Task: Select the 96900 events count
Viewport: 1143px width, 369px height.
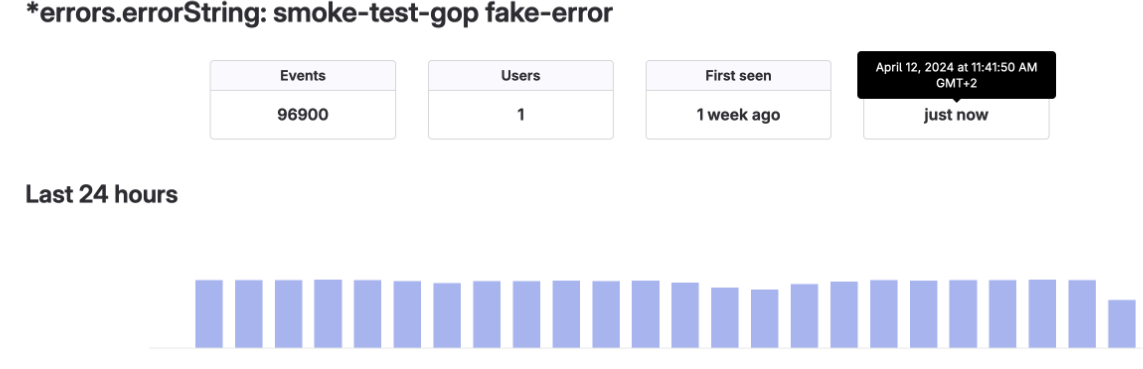Action: point(303,115)
